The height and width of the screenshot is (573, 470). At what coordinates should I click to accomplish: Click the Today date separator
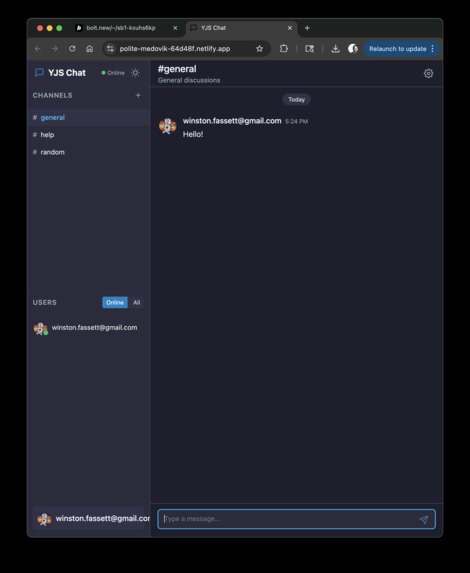coord(296,99)
